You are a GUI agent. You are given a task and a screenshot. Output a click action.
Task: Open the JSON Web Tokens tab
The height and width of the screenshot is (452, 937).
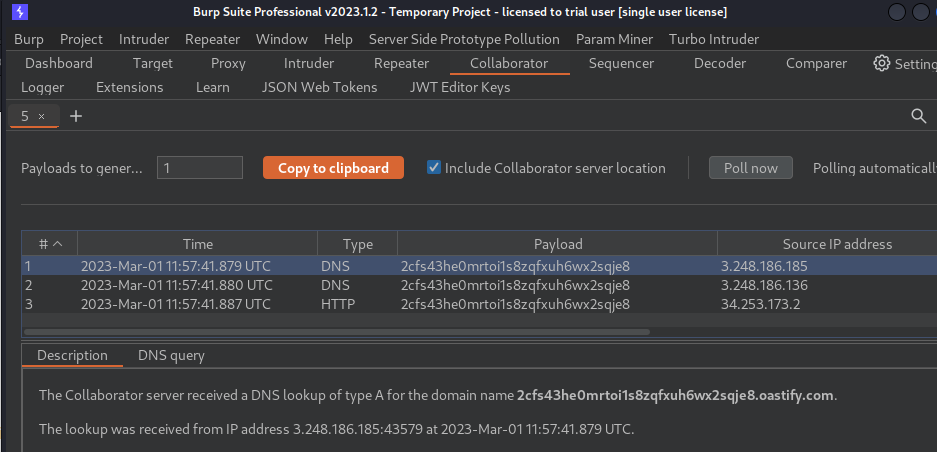320,87
